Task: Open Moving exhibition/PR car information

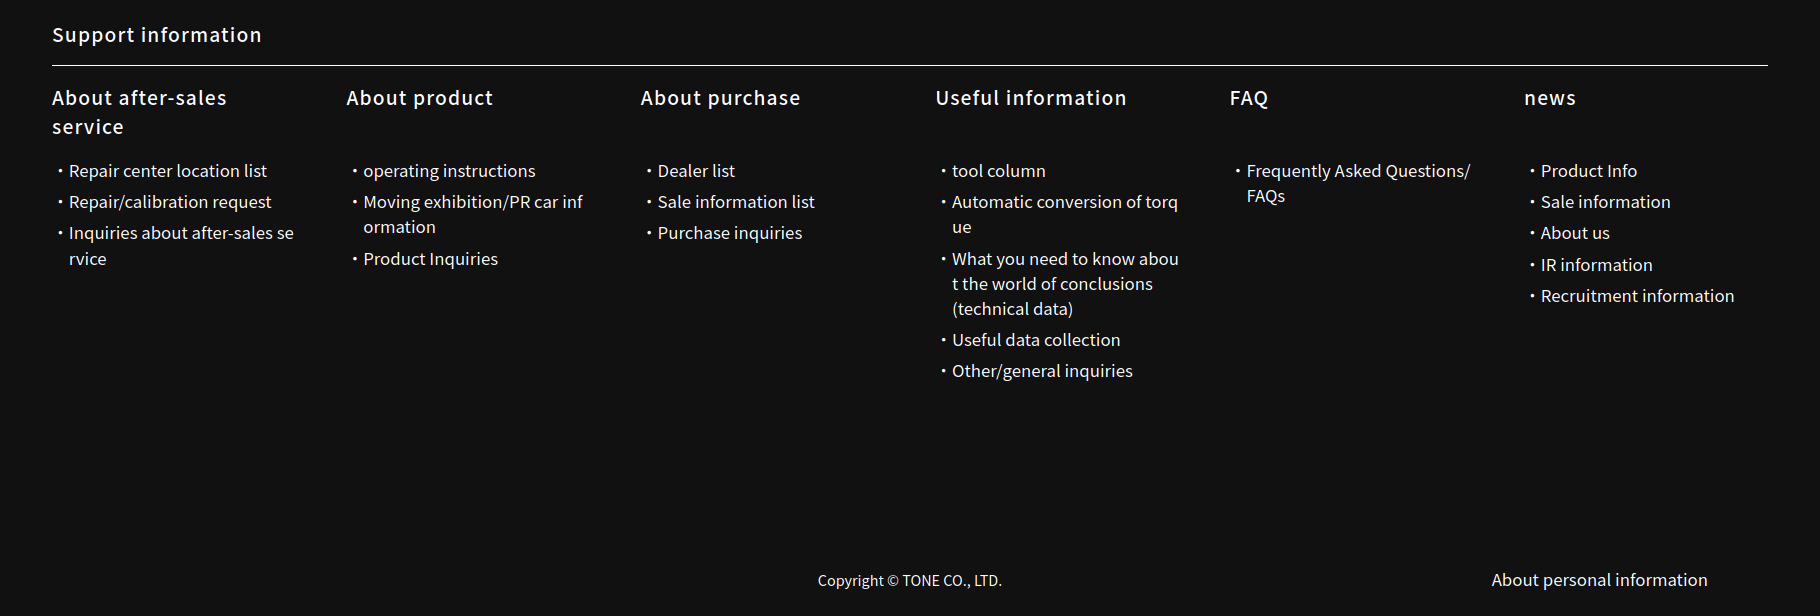Action: coord(472,203)
